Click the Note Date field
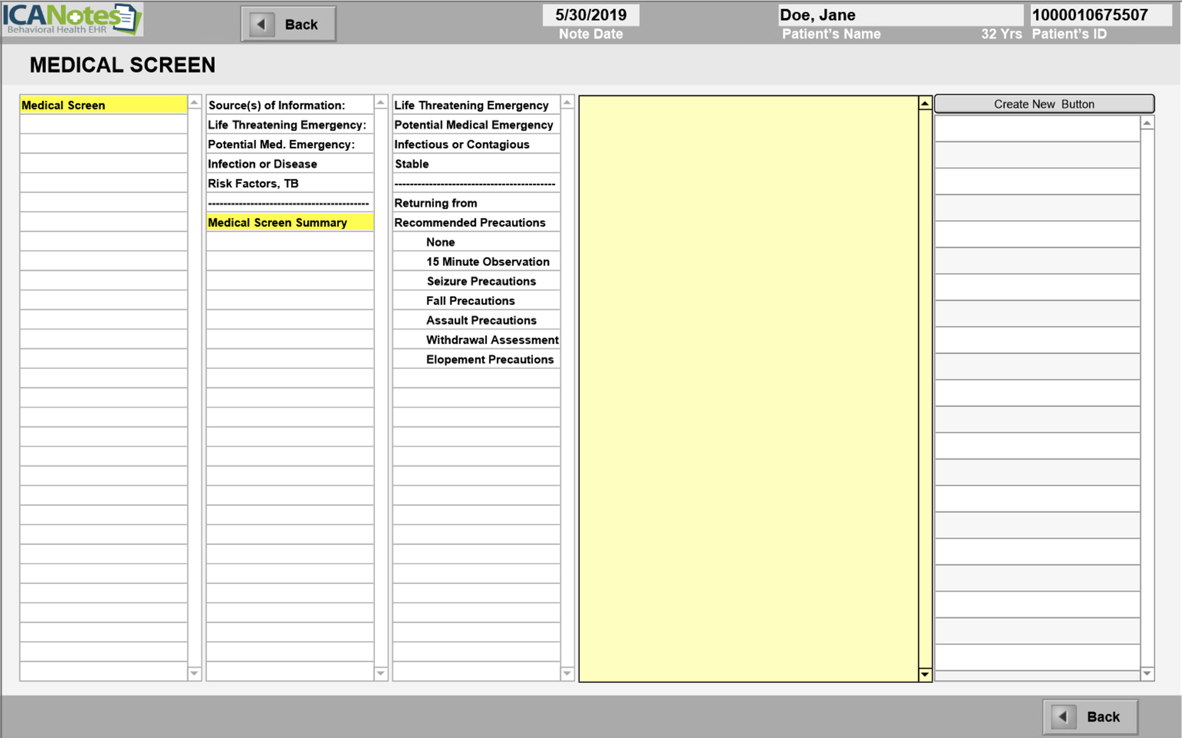Image resolution: width=1182 pixels, height=738 pixels. [590, 15]
